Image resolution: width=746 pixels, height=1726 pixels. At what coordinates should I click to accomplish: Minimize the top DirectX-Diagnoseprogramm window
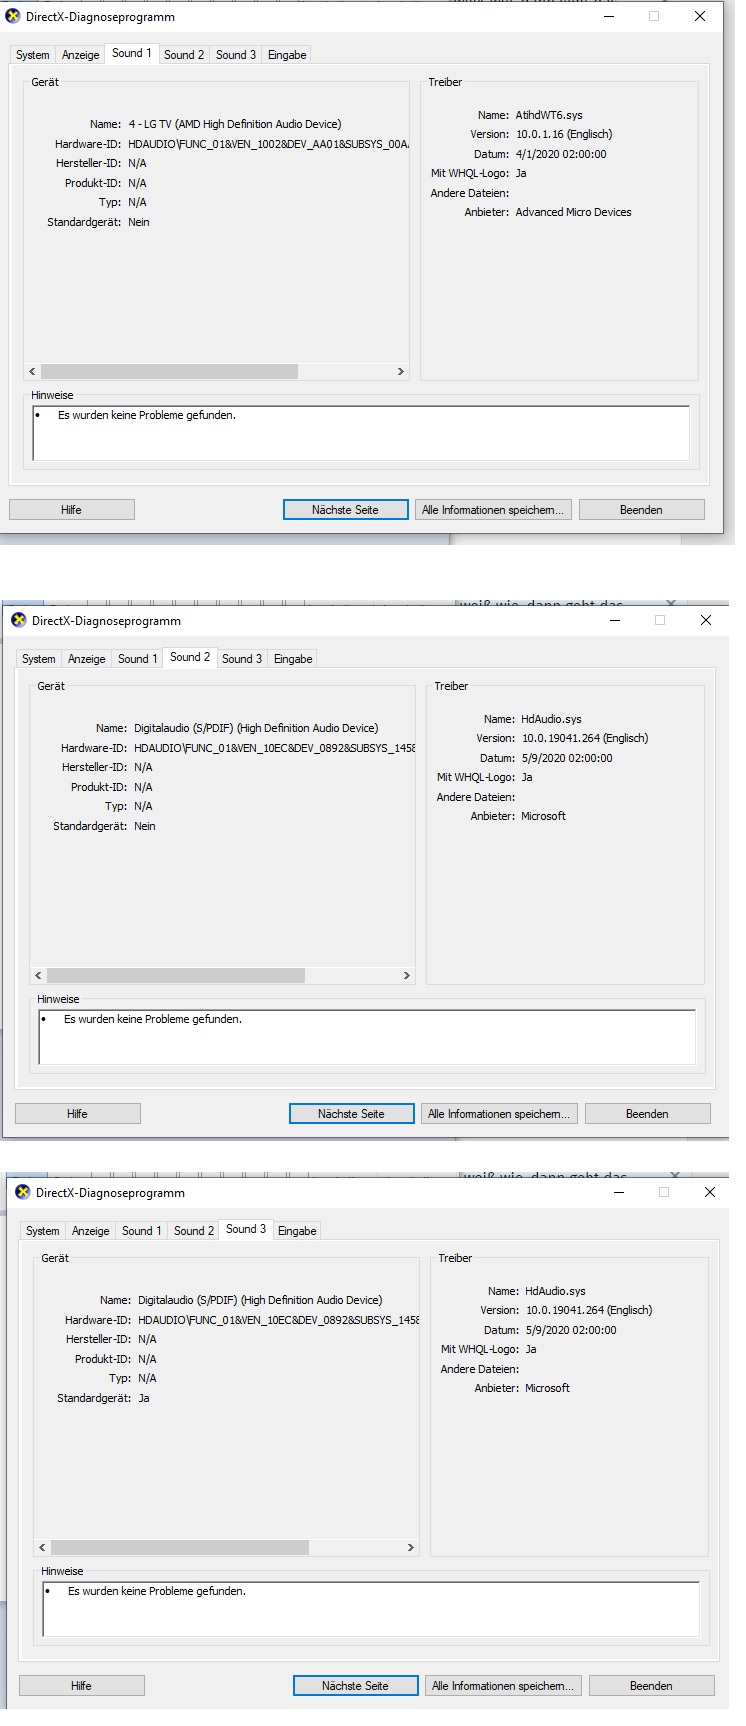610,16
